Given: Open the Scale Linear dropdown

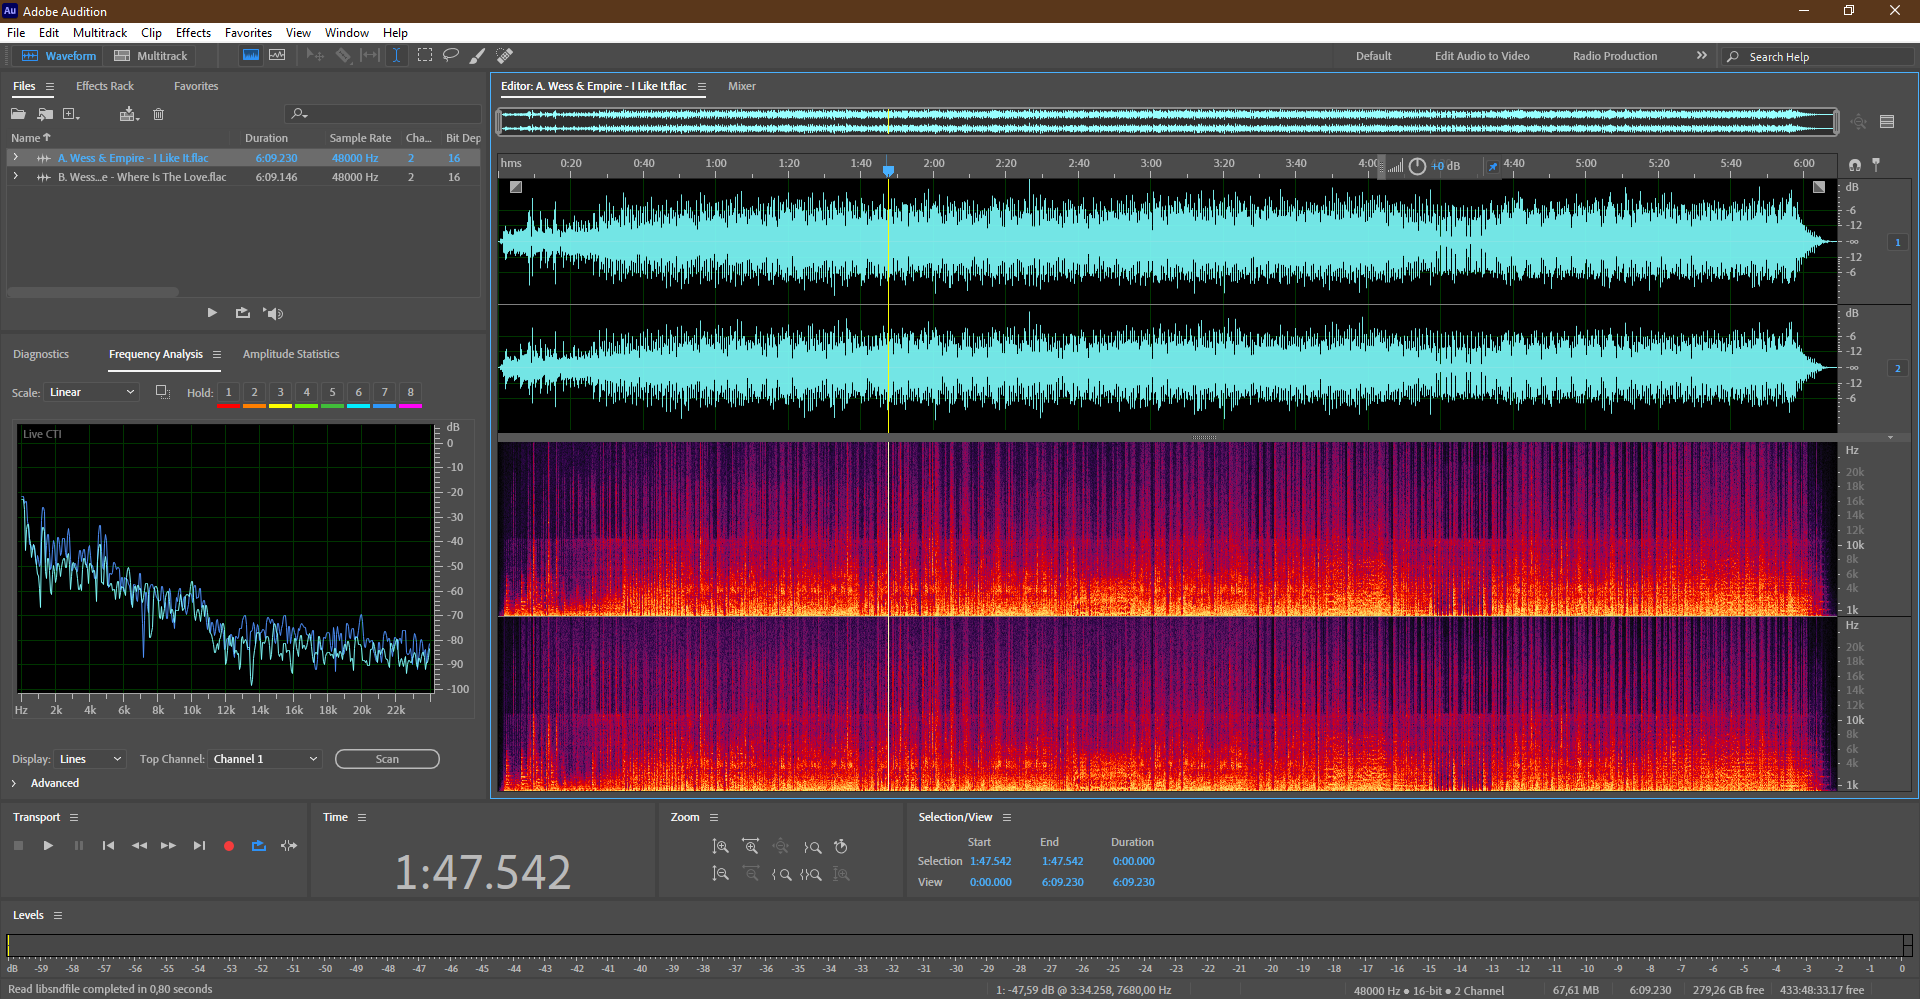Looking at the screenshot, I should point(91,392).
